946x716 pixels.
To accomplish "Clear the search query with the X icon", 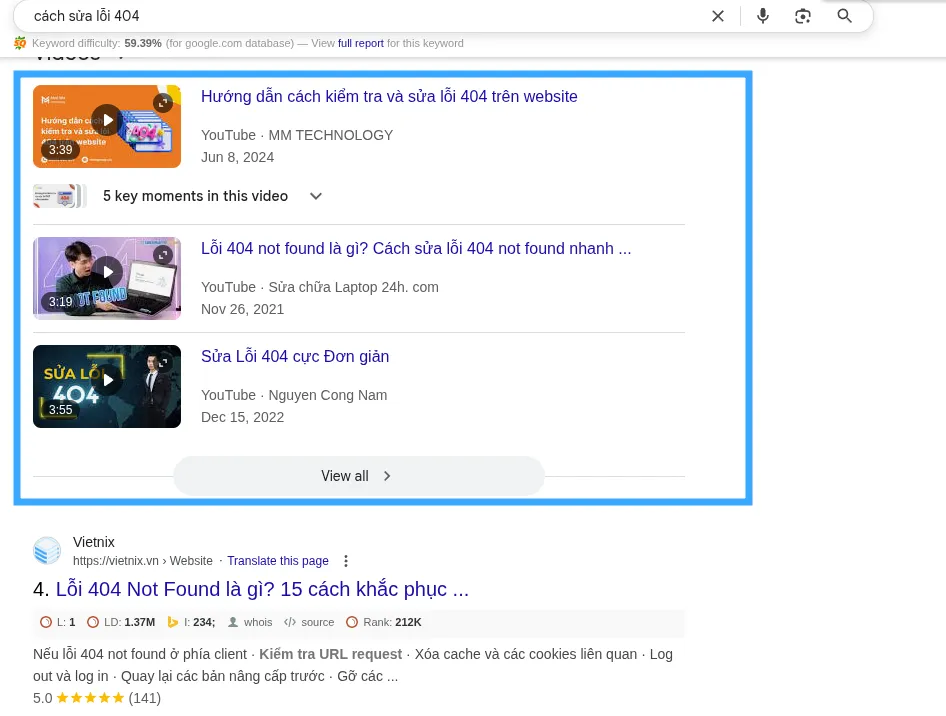I will tap(717, 15).
